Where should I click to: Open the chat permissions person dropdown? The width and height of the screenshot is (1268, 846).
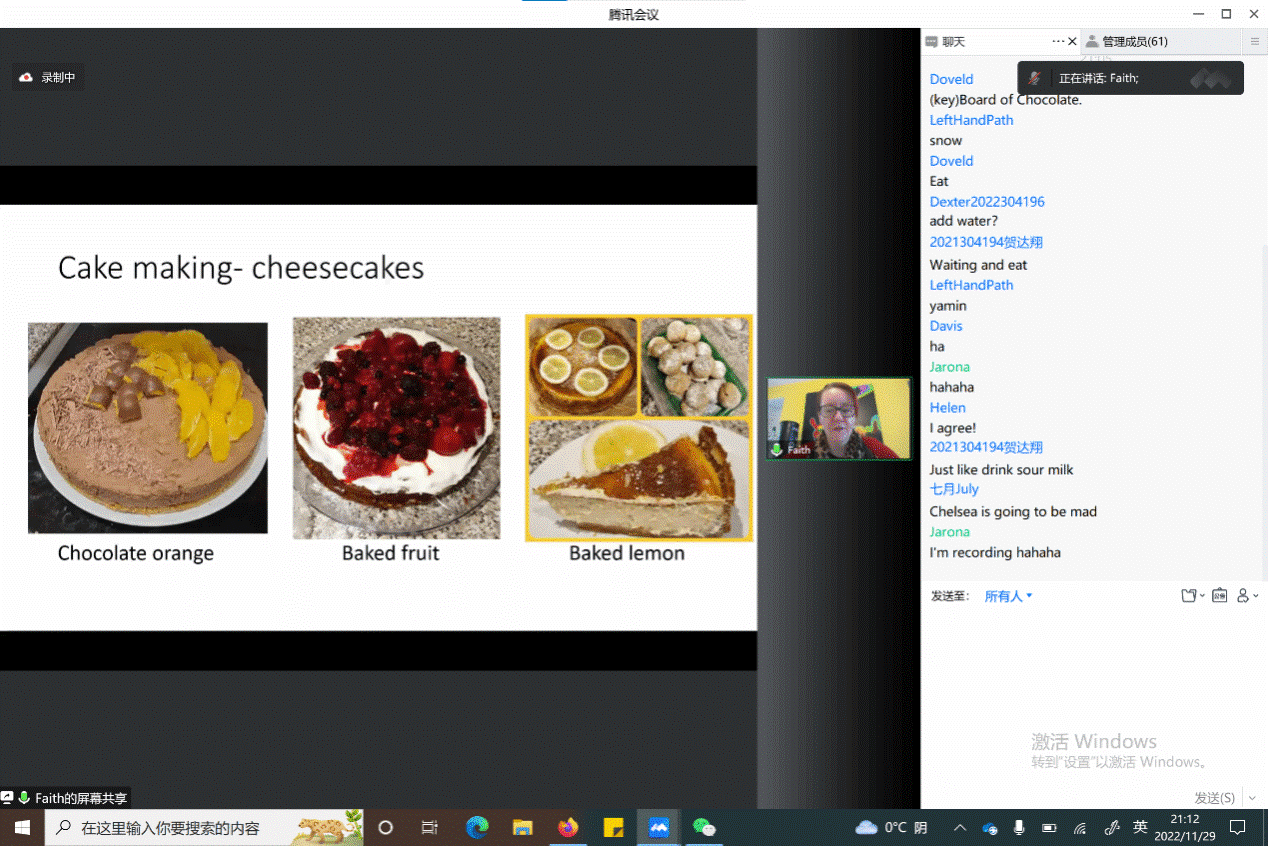tap(1247, 596)
